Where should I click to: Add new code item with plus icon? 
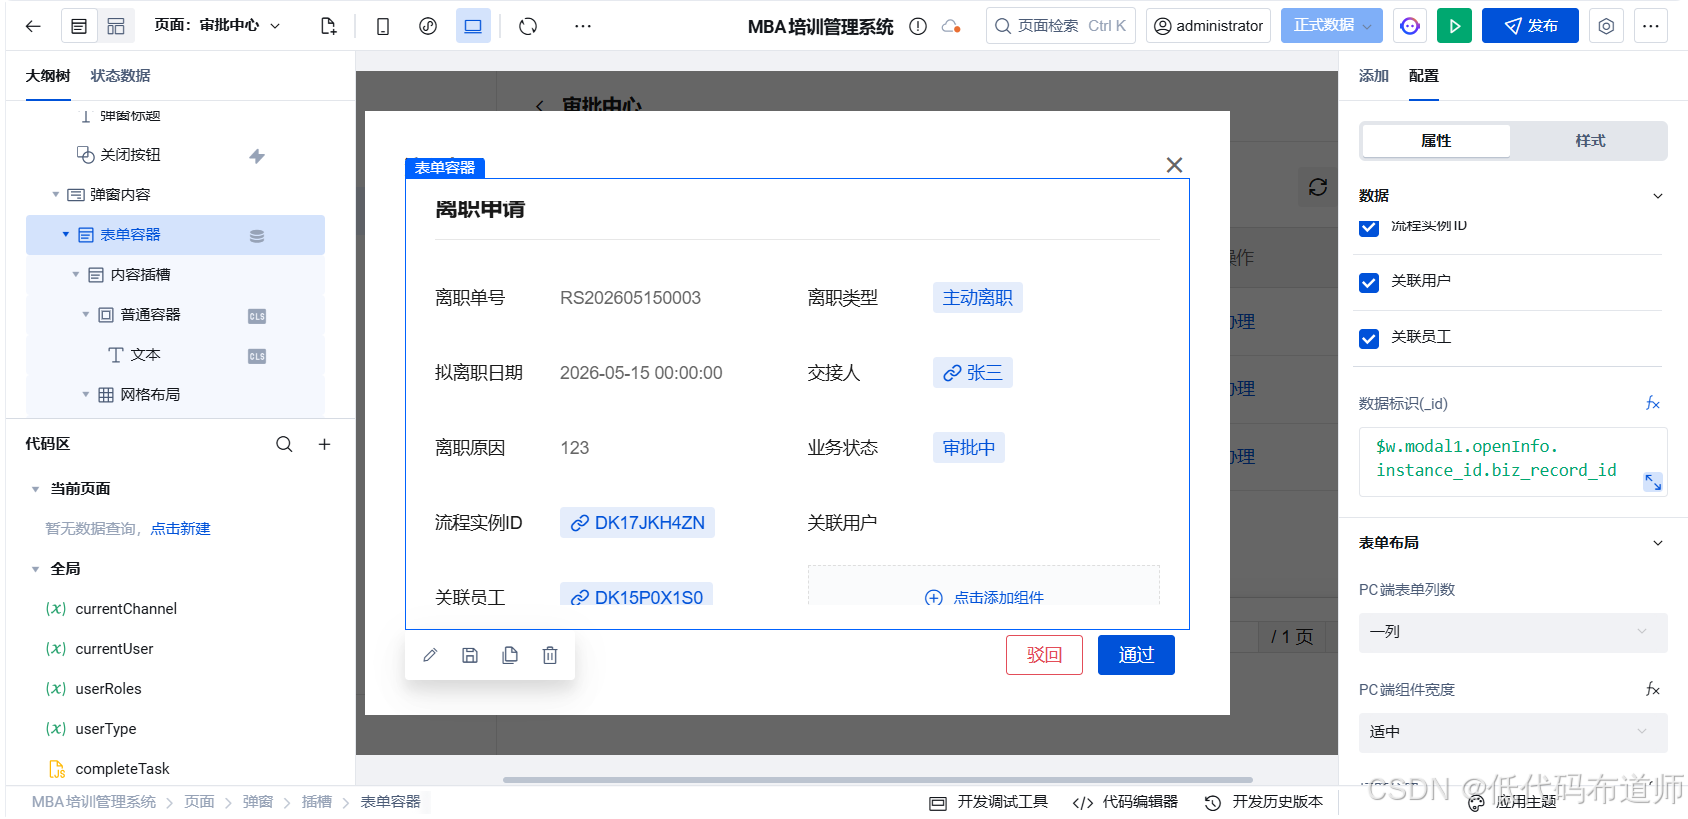324,444
